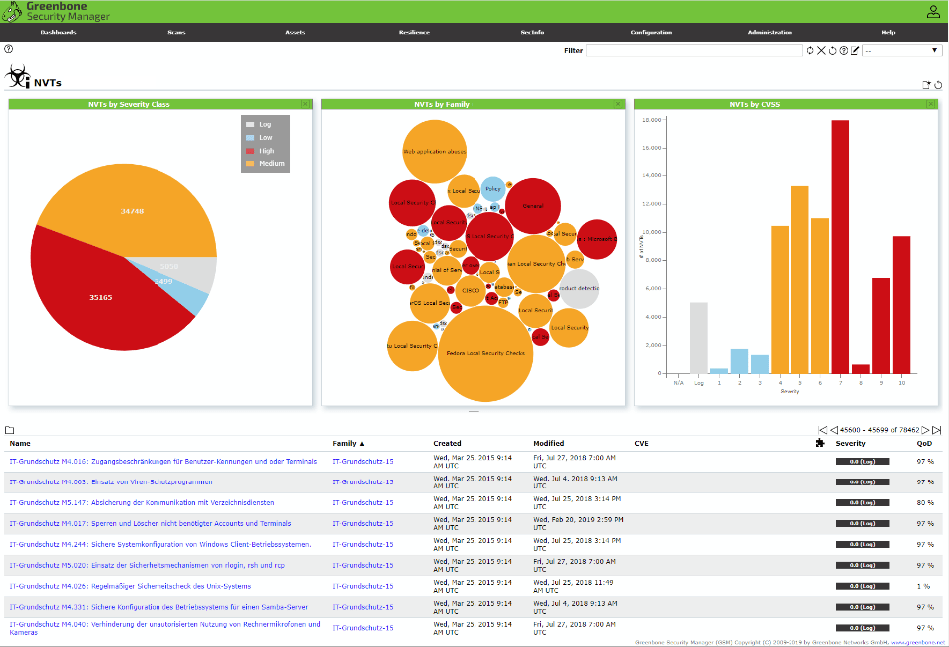Image resolution: width=949 pixels, height=647 pixels.
Task: Click the update filter refresh icon
Action: click(810, 50)
